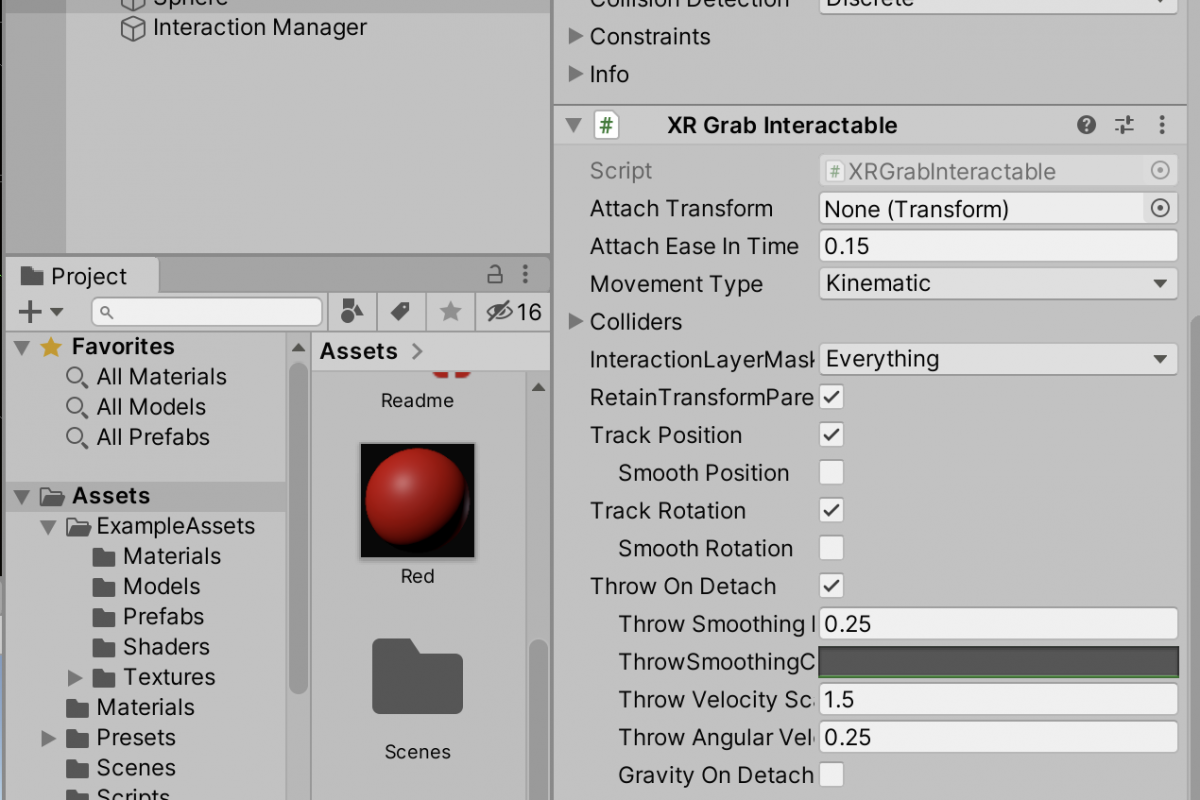Screen dimensions: 1200x800
Task: Toggle the Project panel lock icon
Action: tap(495, 274)
